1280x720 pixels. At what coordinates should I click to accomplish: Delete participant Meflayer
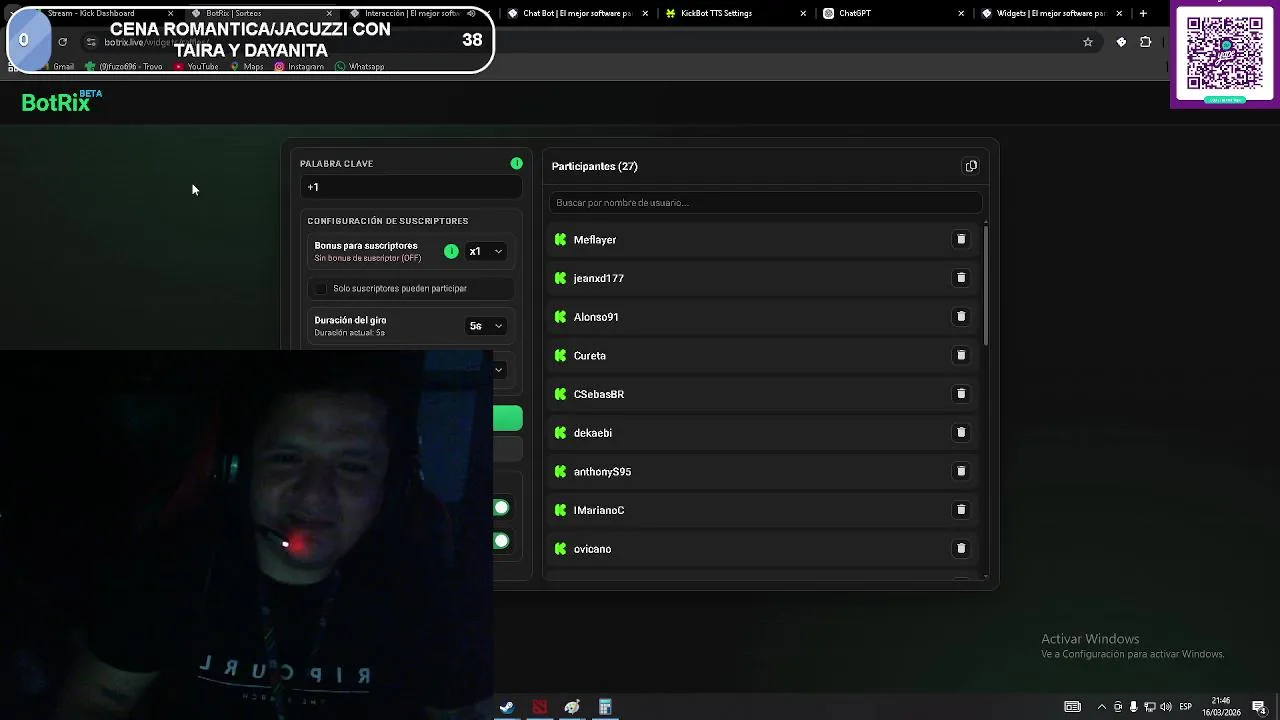961,240
